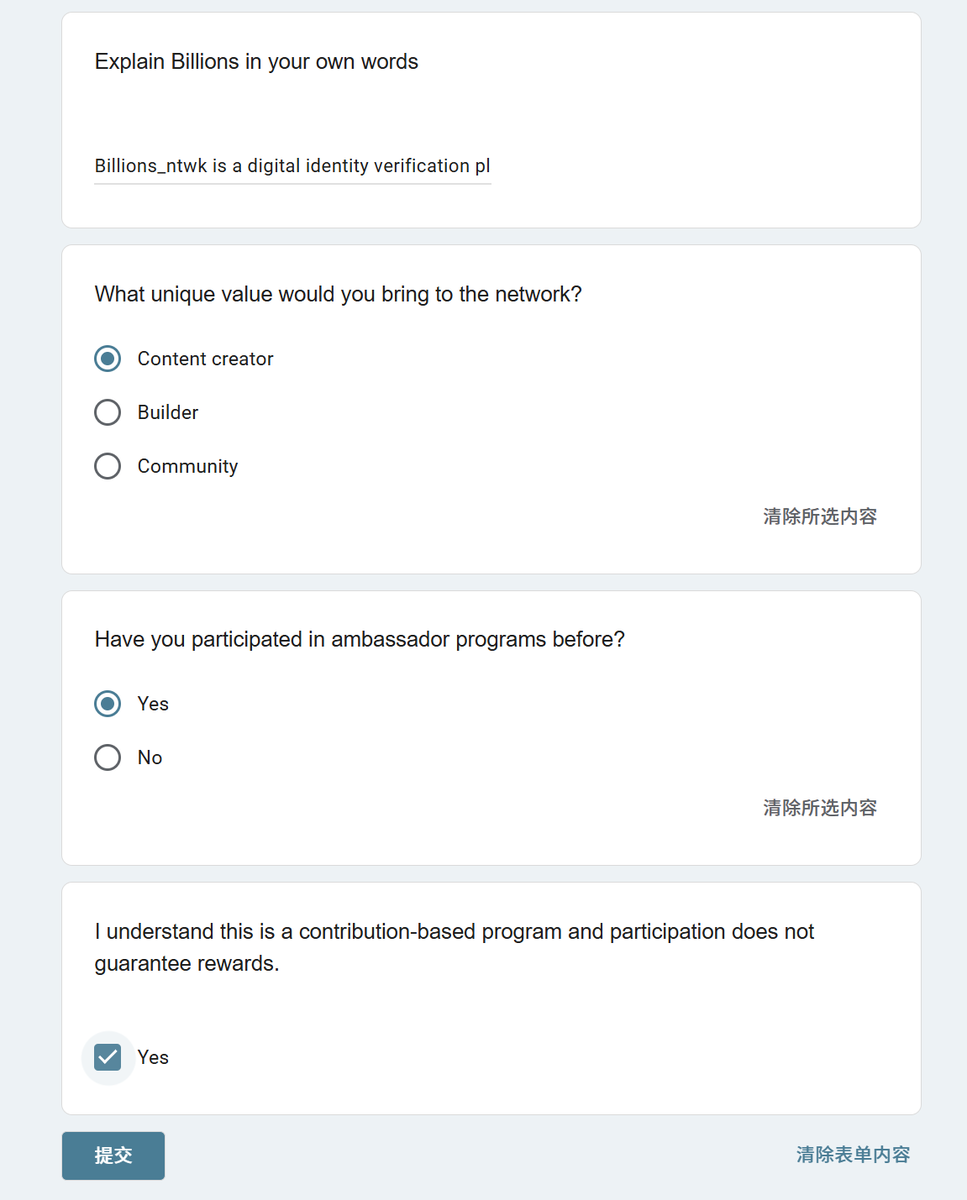Click the 'Builder' label text

(168, 413)
